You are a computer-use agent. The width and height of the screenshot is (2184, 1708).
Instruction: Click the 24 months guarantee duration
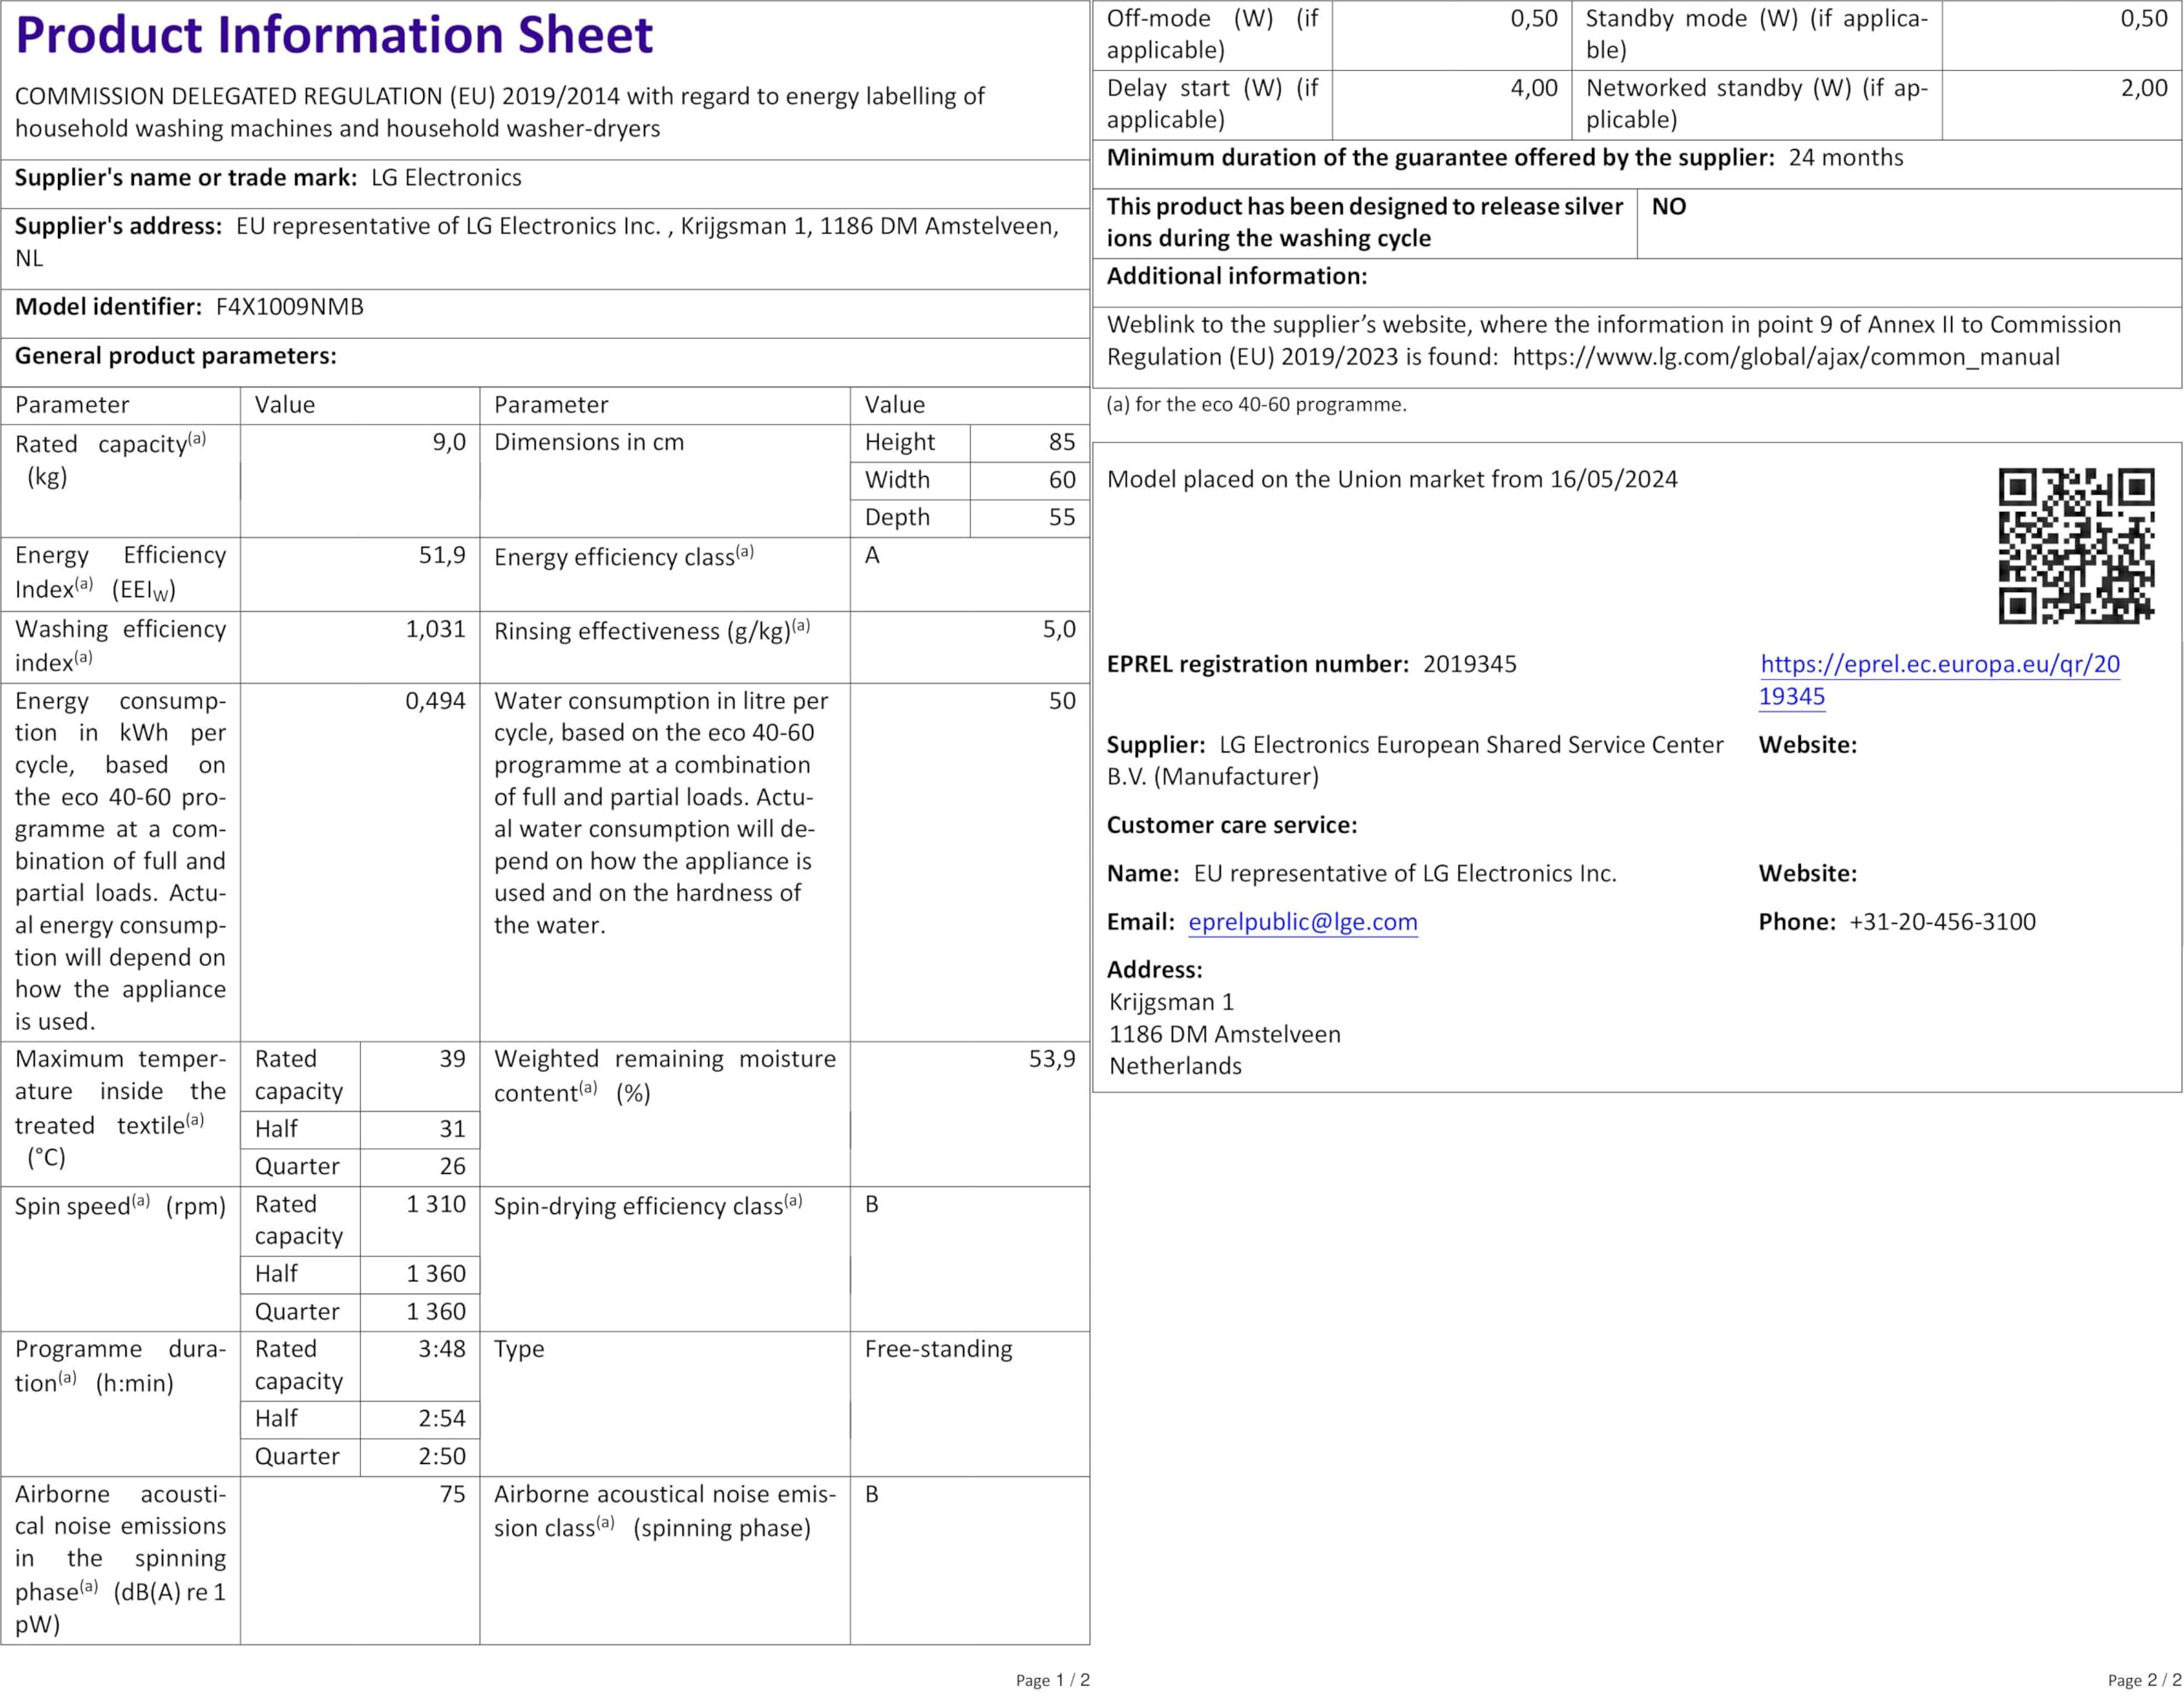click(1846, 158)
